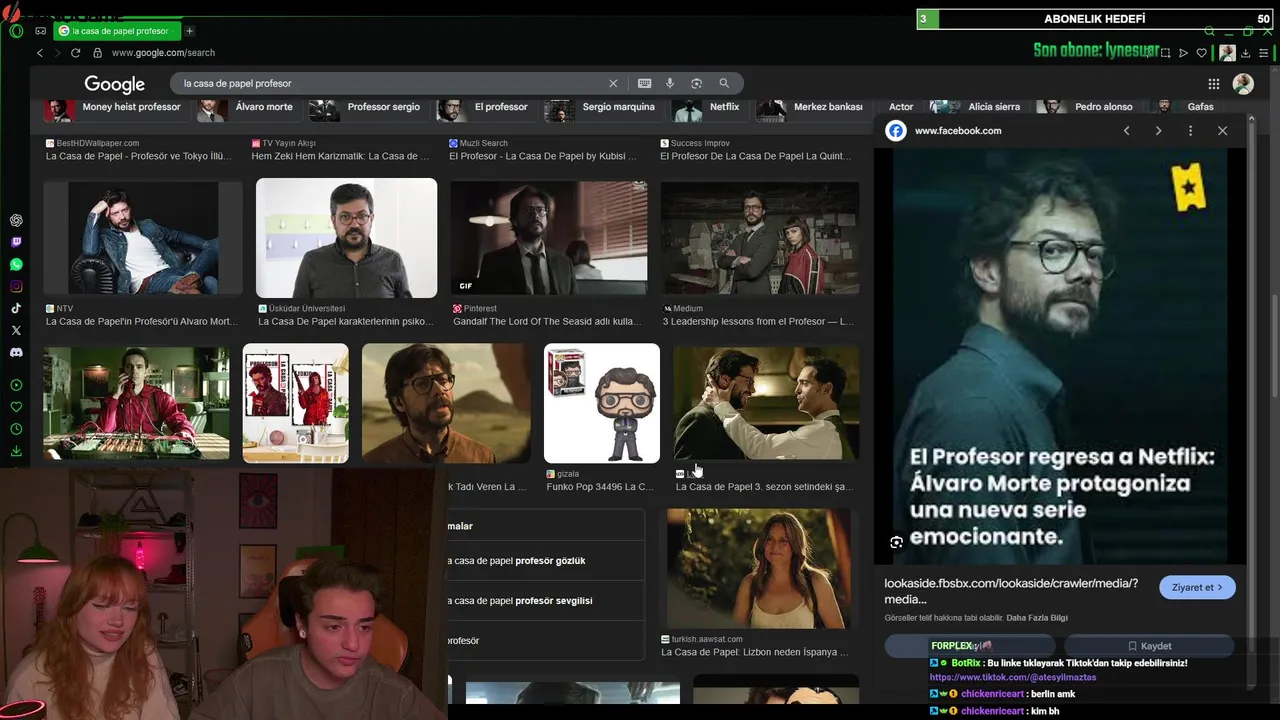Open downloads arrow in the sidebar
The height and width of the screenshot is (720, 1280).
tap(16, 451)
